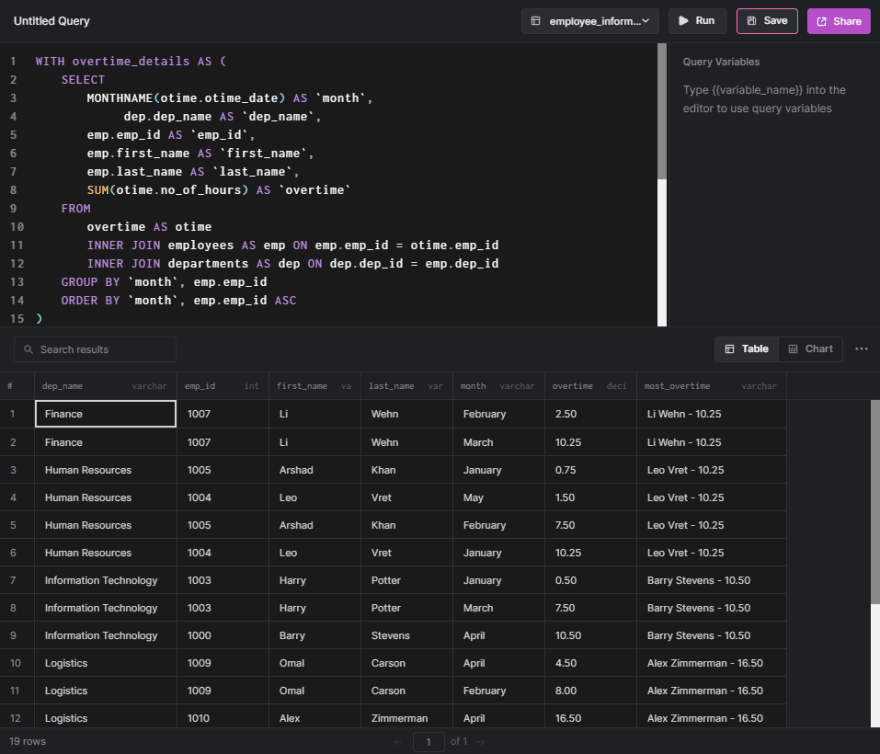This screenshot has width=880, height=754.
Task: Place cursor on INNER JOIN employees line
Action: [292, 245]
